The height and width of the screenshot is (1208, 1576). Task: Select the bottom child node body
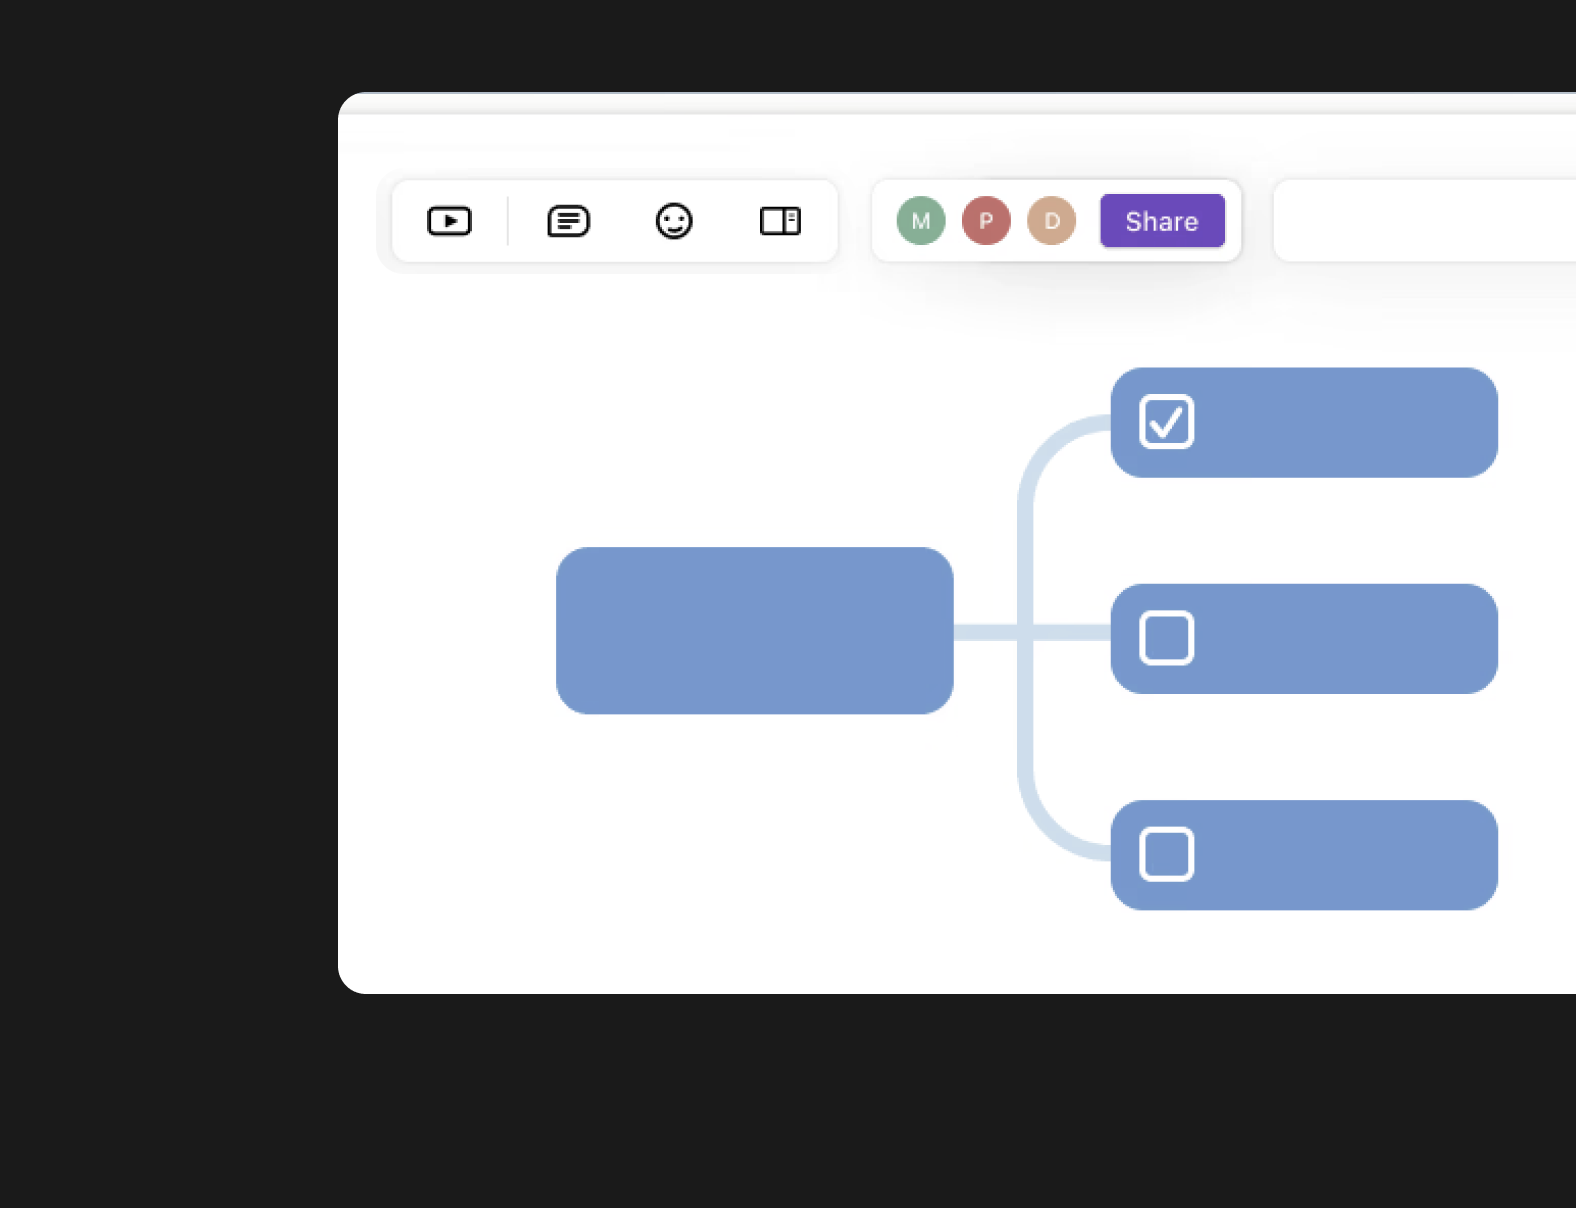pyautogui.click(x=1340, y=855)
